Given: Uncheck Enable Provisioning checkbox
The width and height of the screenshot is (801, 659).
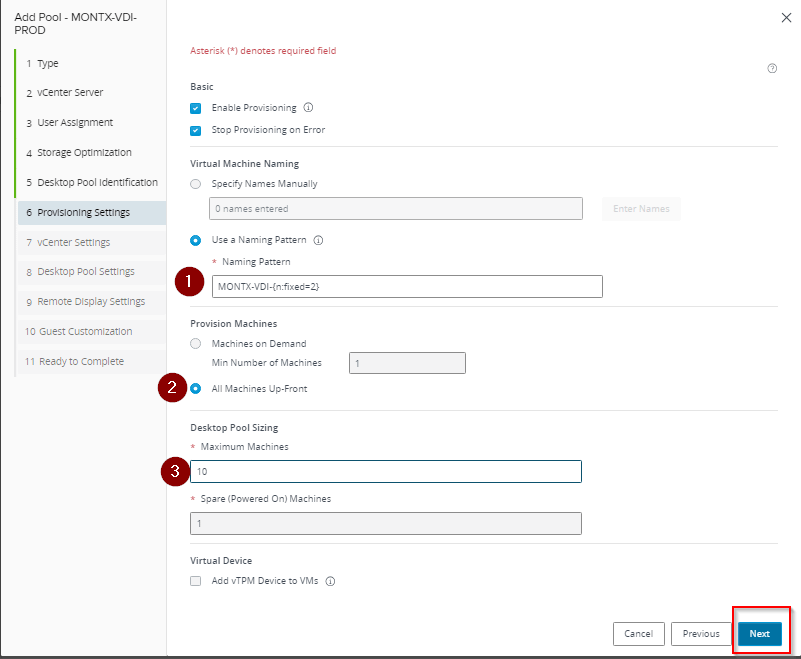Looking at the screenshot, I should pyautogui.click(x=196, y=108).
